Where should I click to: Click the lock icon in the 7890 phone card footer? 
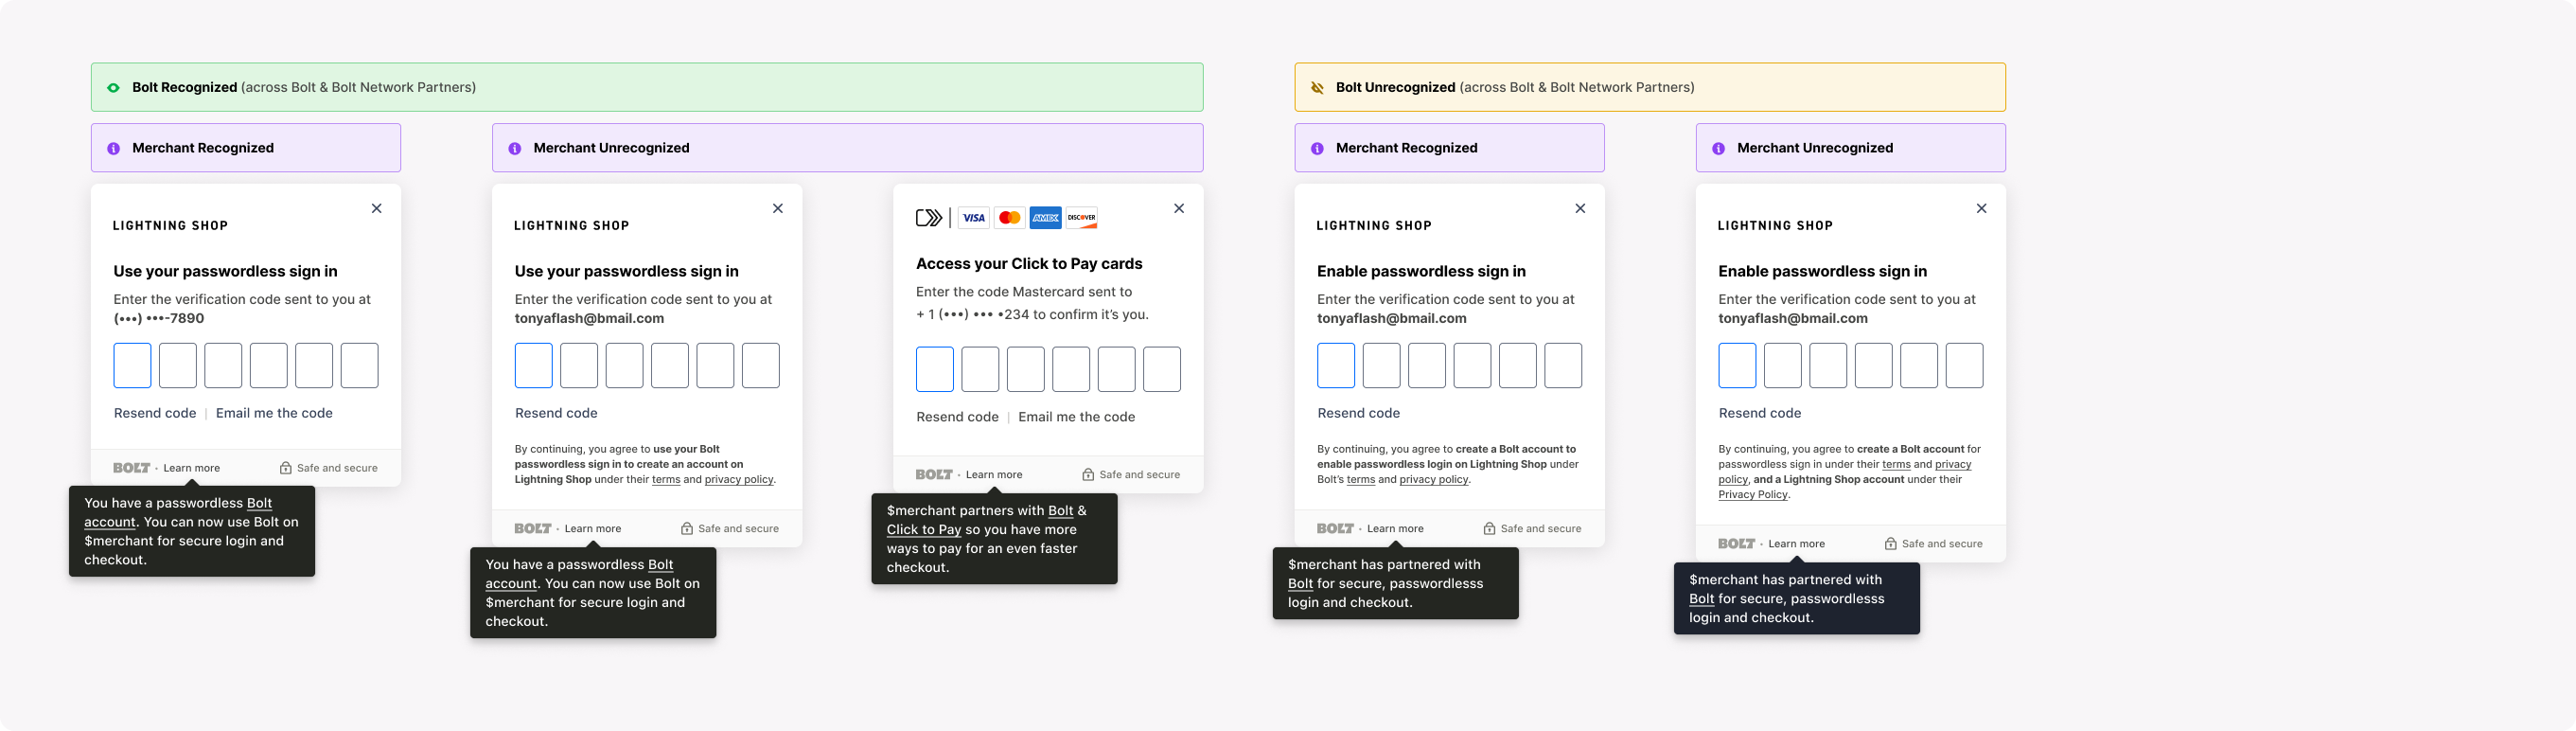[x=285, y=468]
